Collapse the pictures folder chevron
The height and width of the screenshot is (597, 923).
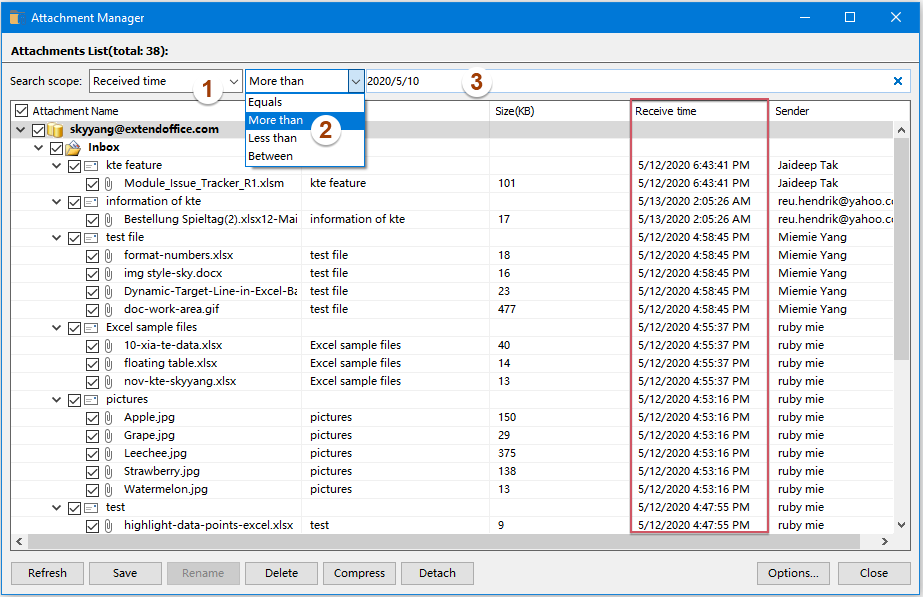pyautogui.click(x=57, y=398)
